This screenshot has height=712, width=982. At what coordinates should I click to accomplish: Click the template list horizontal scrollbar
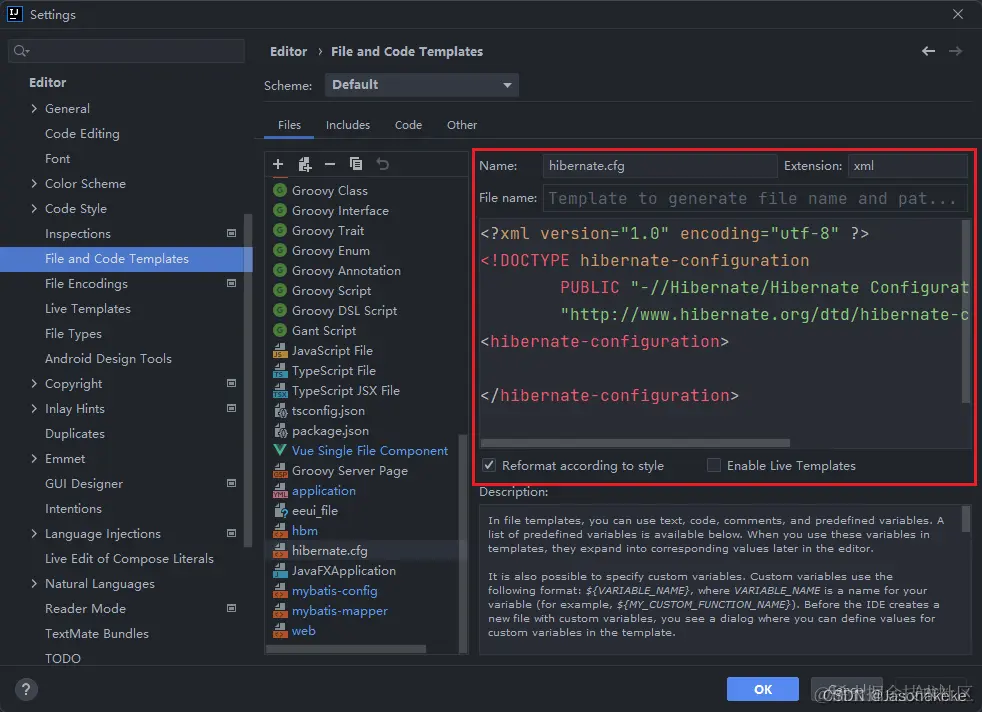(x=346, y=649)
